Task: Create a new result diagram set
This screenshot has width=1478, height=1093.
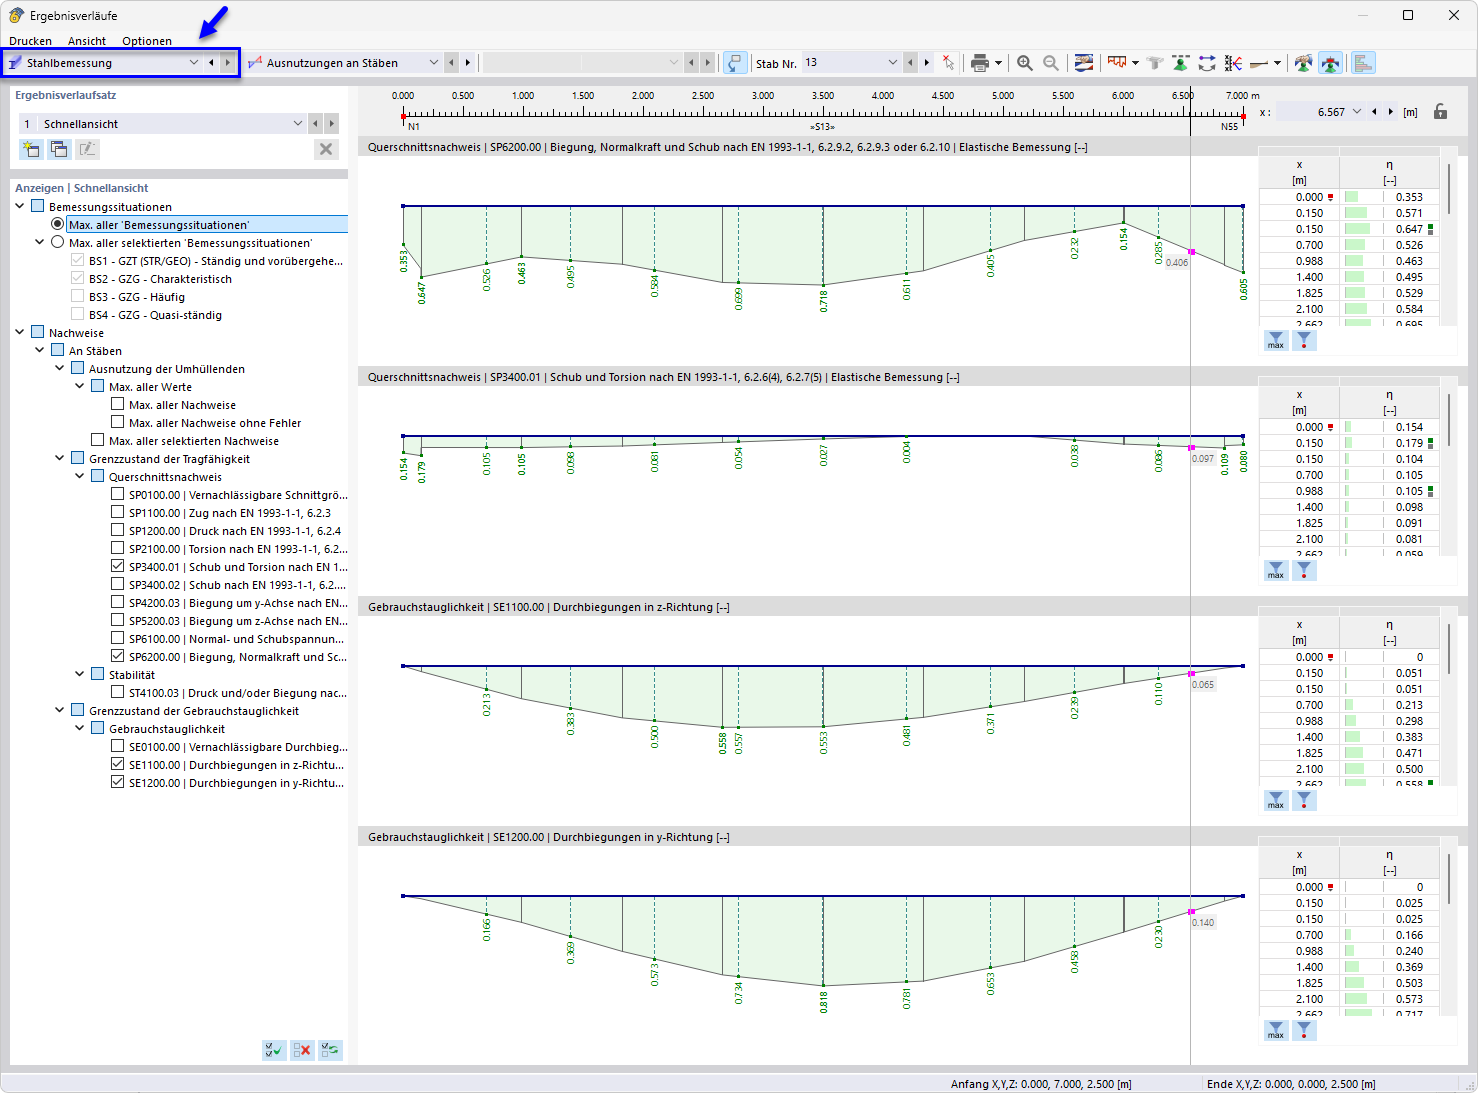Action: tap(31, 149)
